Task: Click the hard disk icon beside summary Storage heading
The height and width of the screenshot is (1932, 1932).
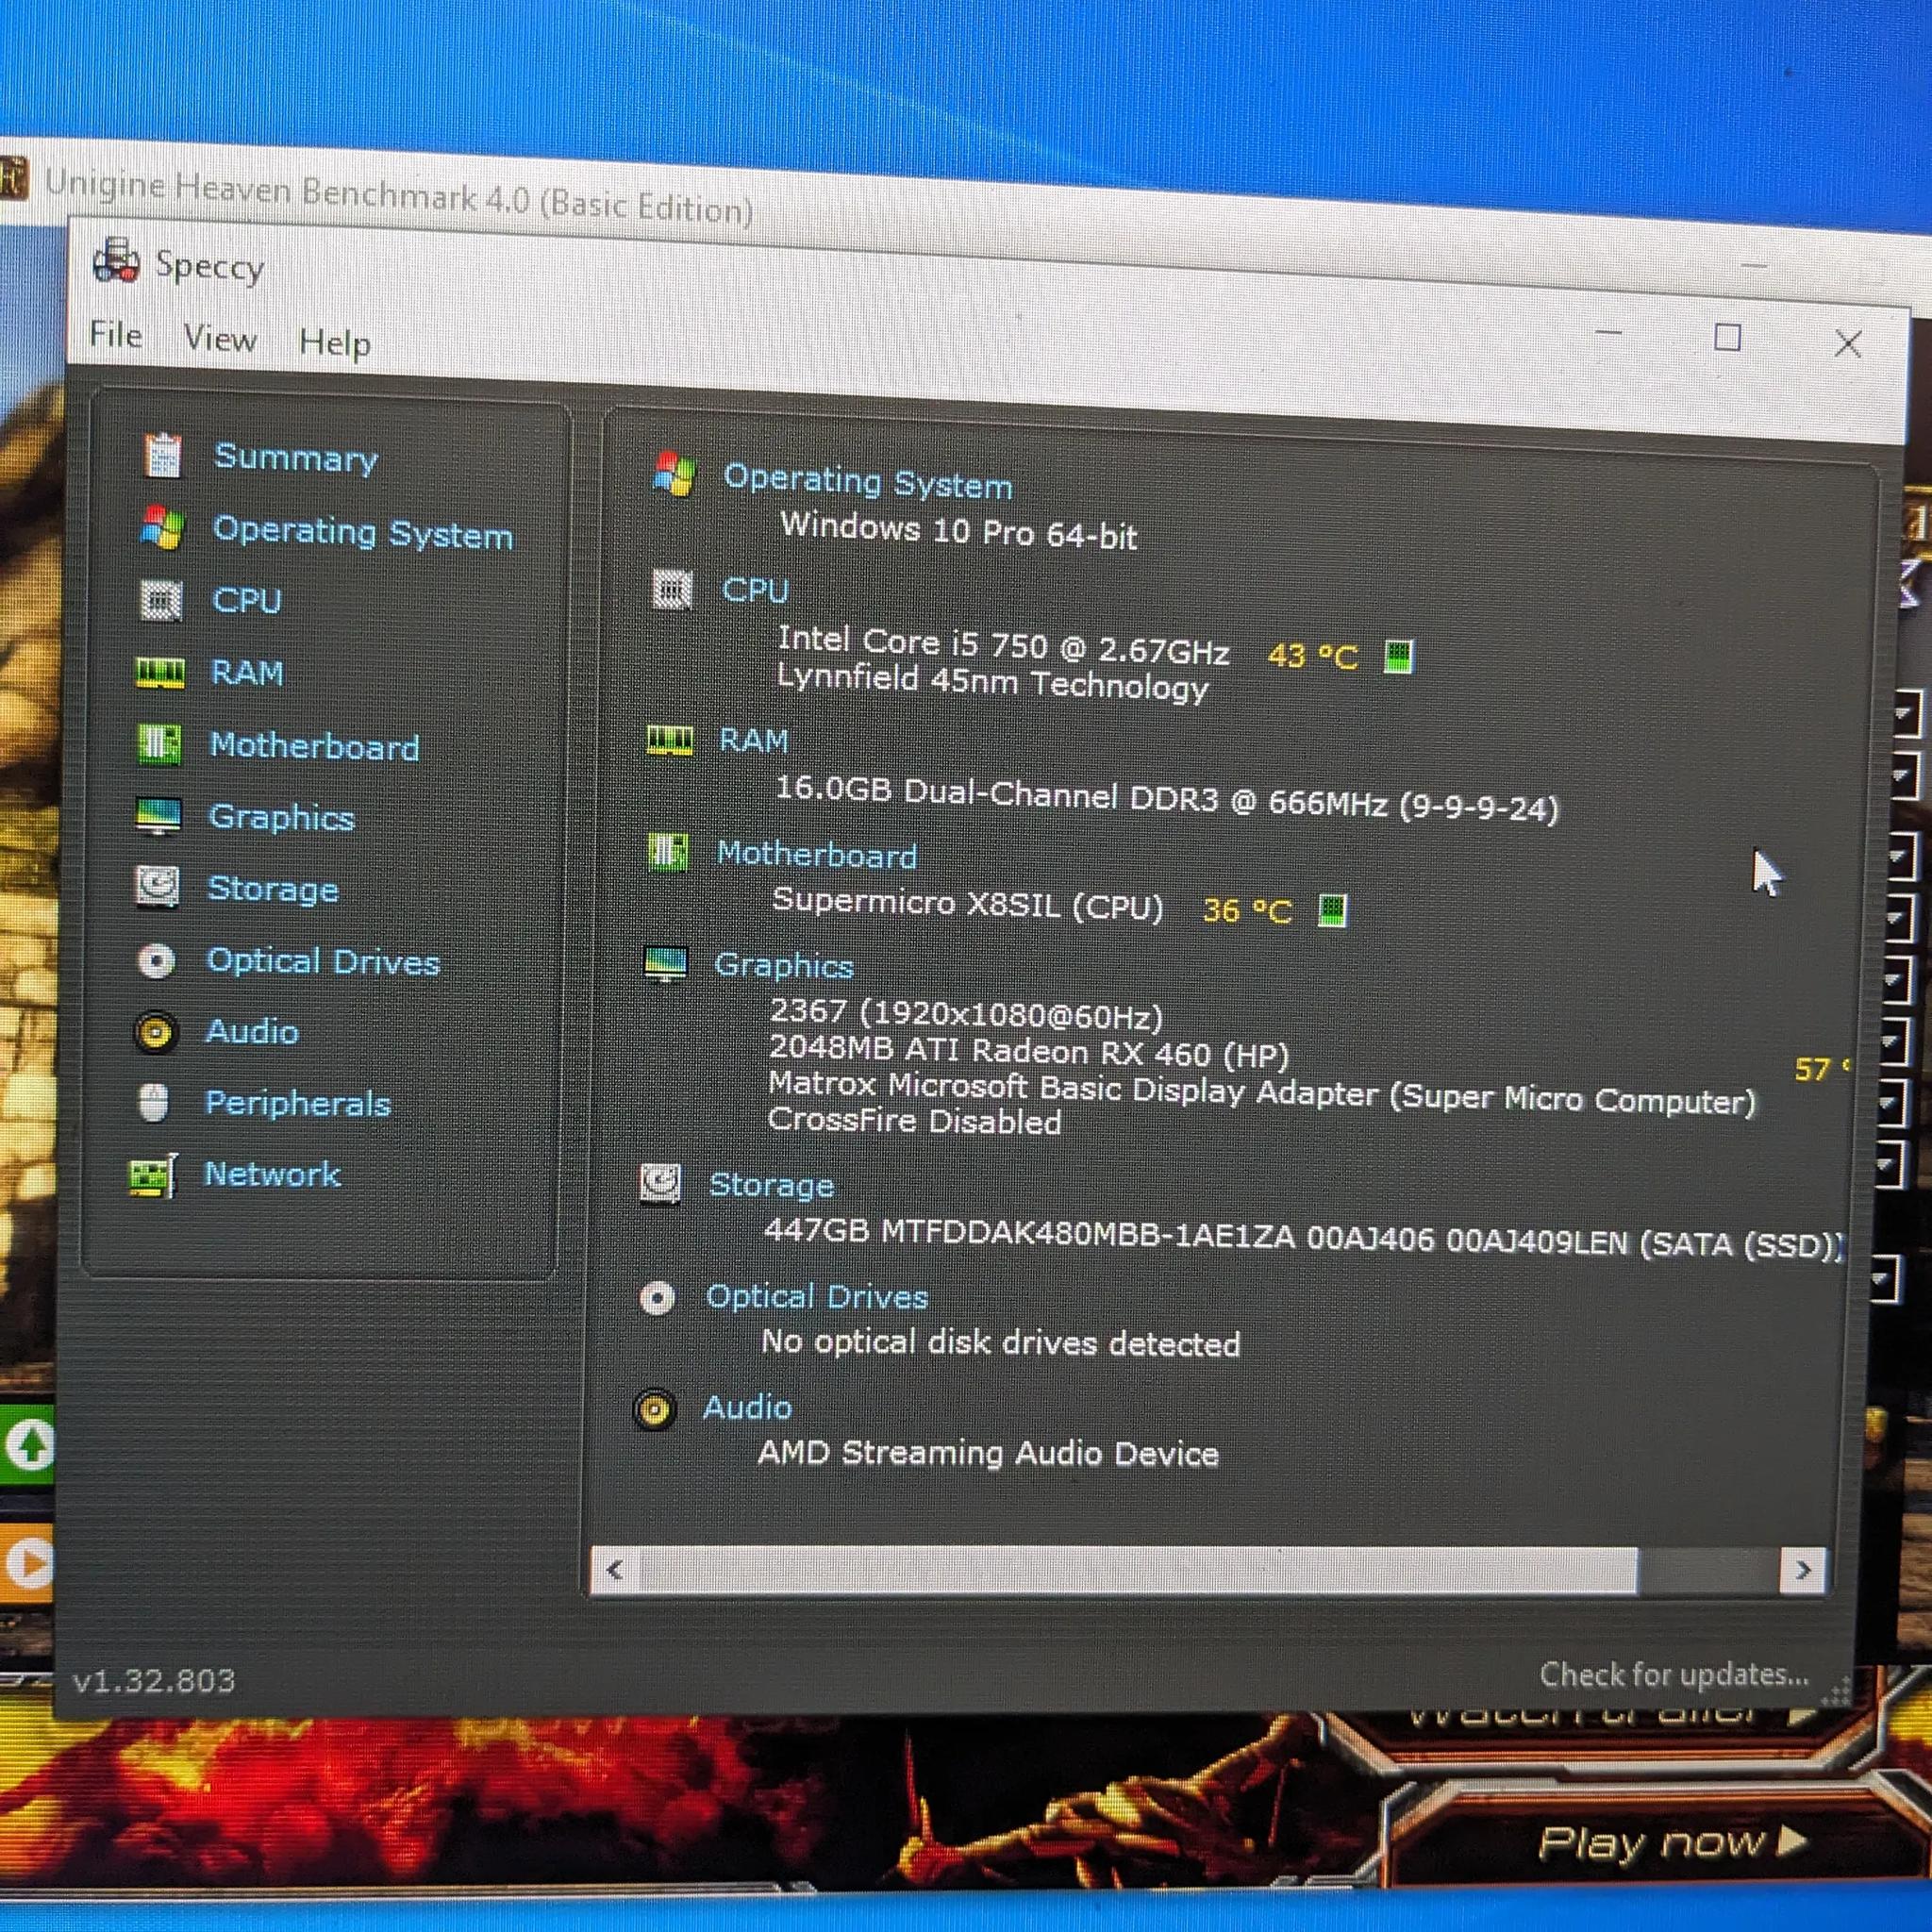Action: pos(661,1184)
